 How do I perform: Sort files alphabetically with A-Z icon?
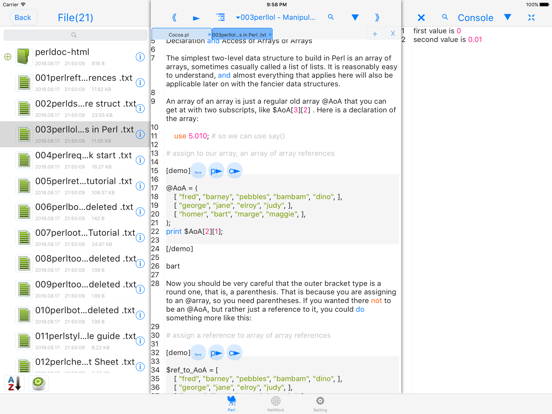tap(14, 383)
